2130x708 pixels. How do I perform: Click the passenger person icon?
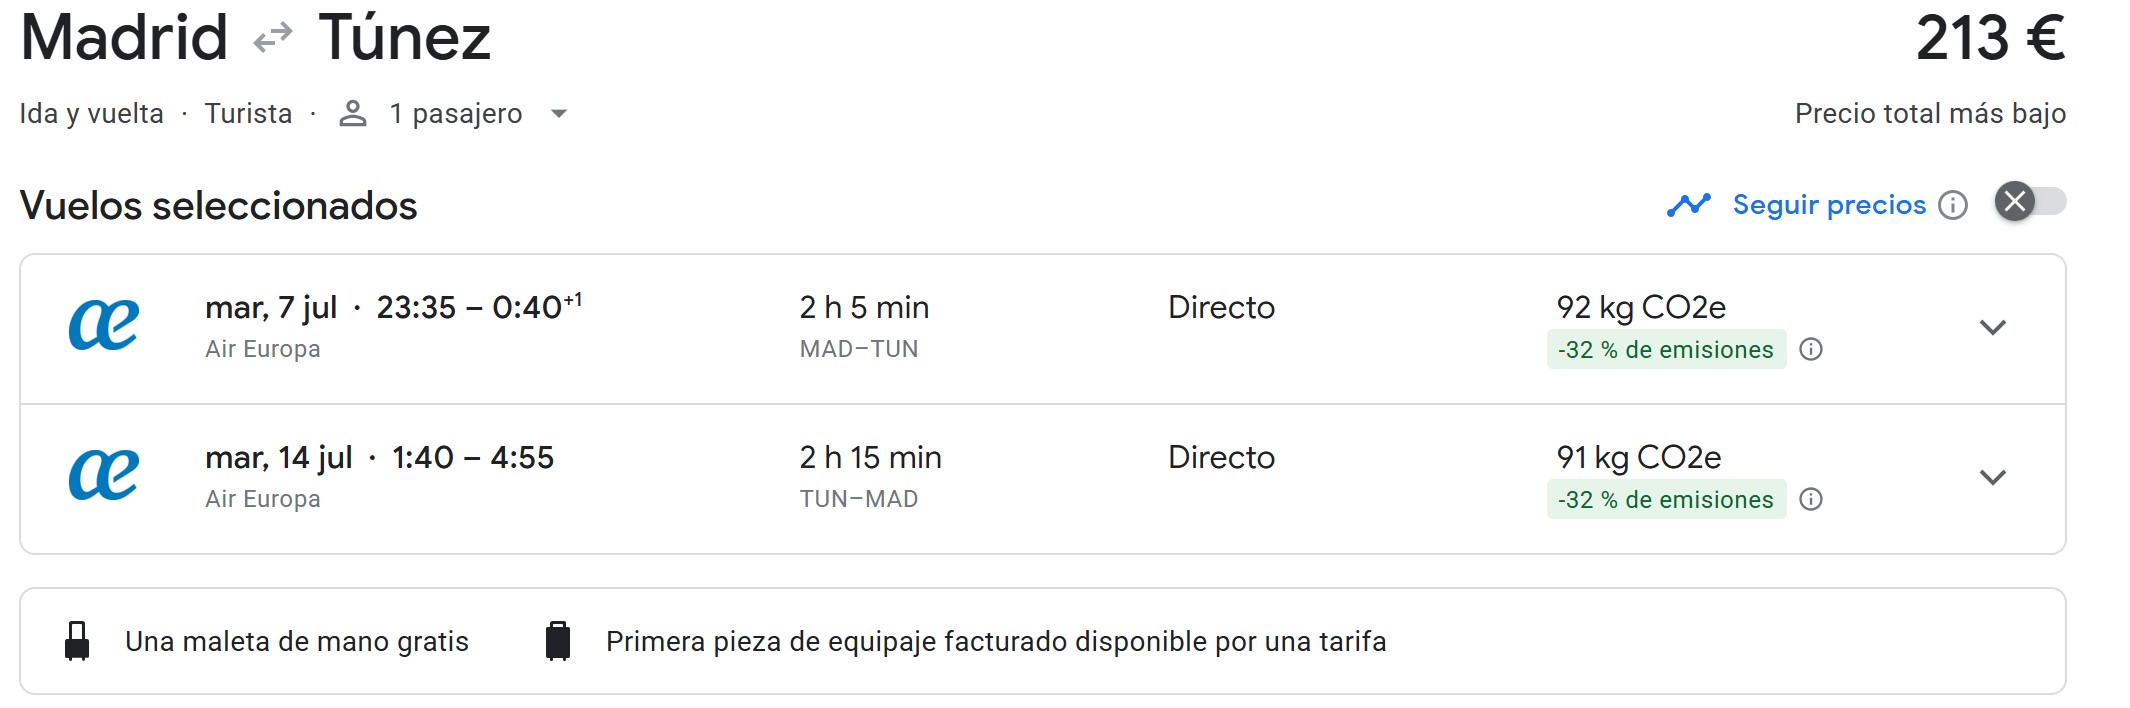[352, 114]
